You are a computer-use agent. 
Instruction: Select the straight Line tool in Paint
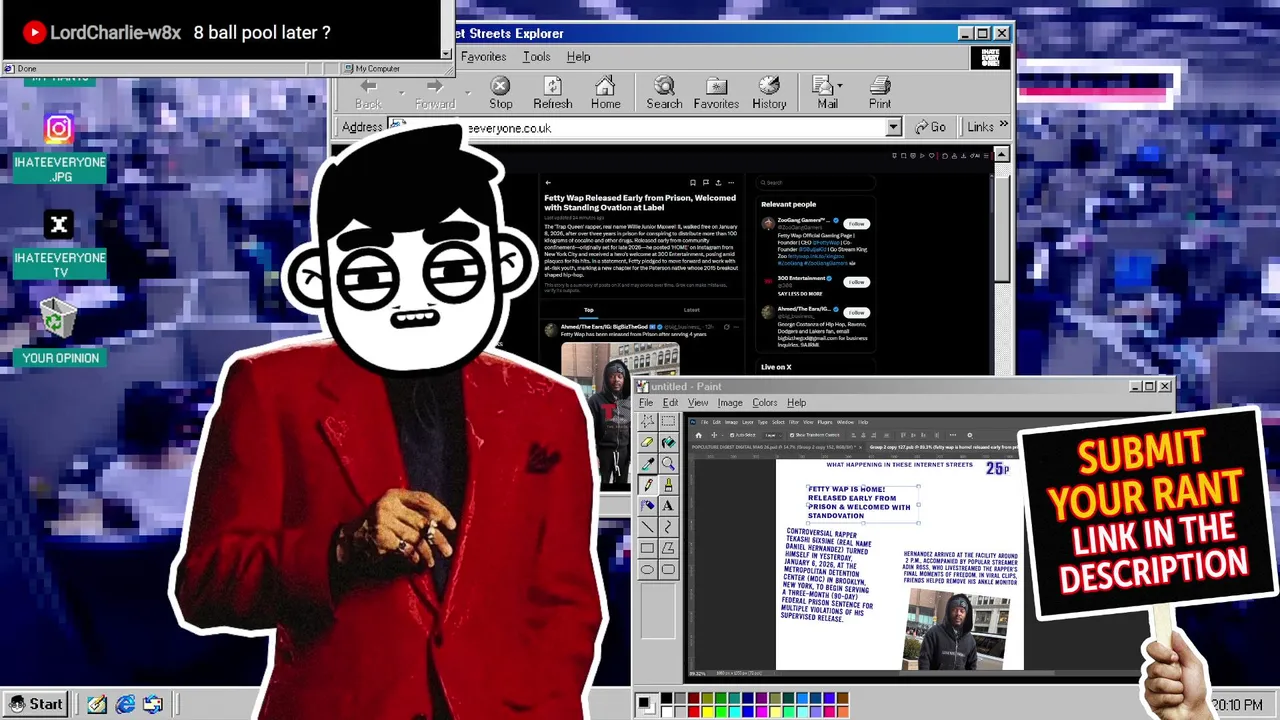pyautogui.click(x=647, y=527)
